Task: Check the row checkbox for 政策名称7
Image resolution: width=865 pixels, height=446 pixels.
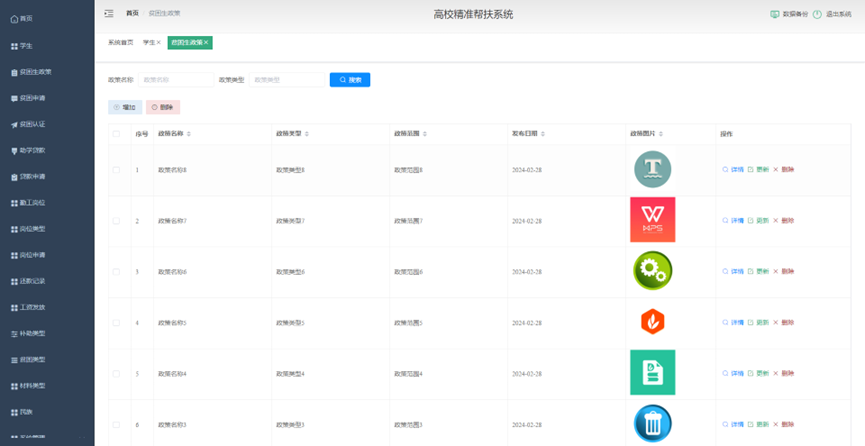Action: coord(116,221)
